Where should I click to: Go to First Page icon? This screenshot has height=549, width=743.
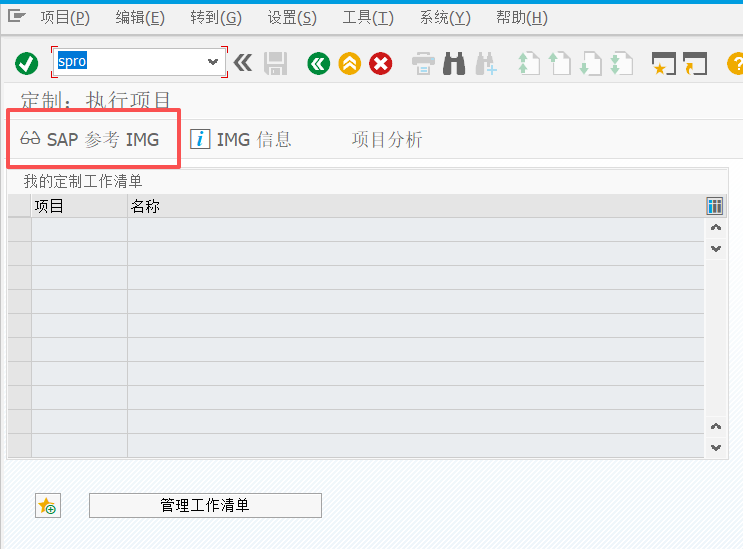[528, 63]
